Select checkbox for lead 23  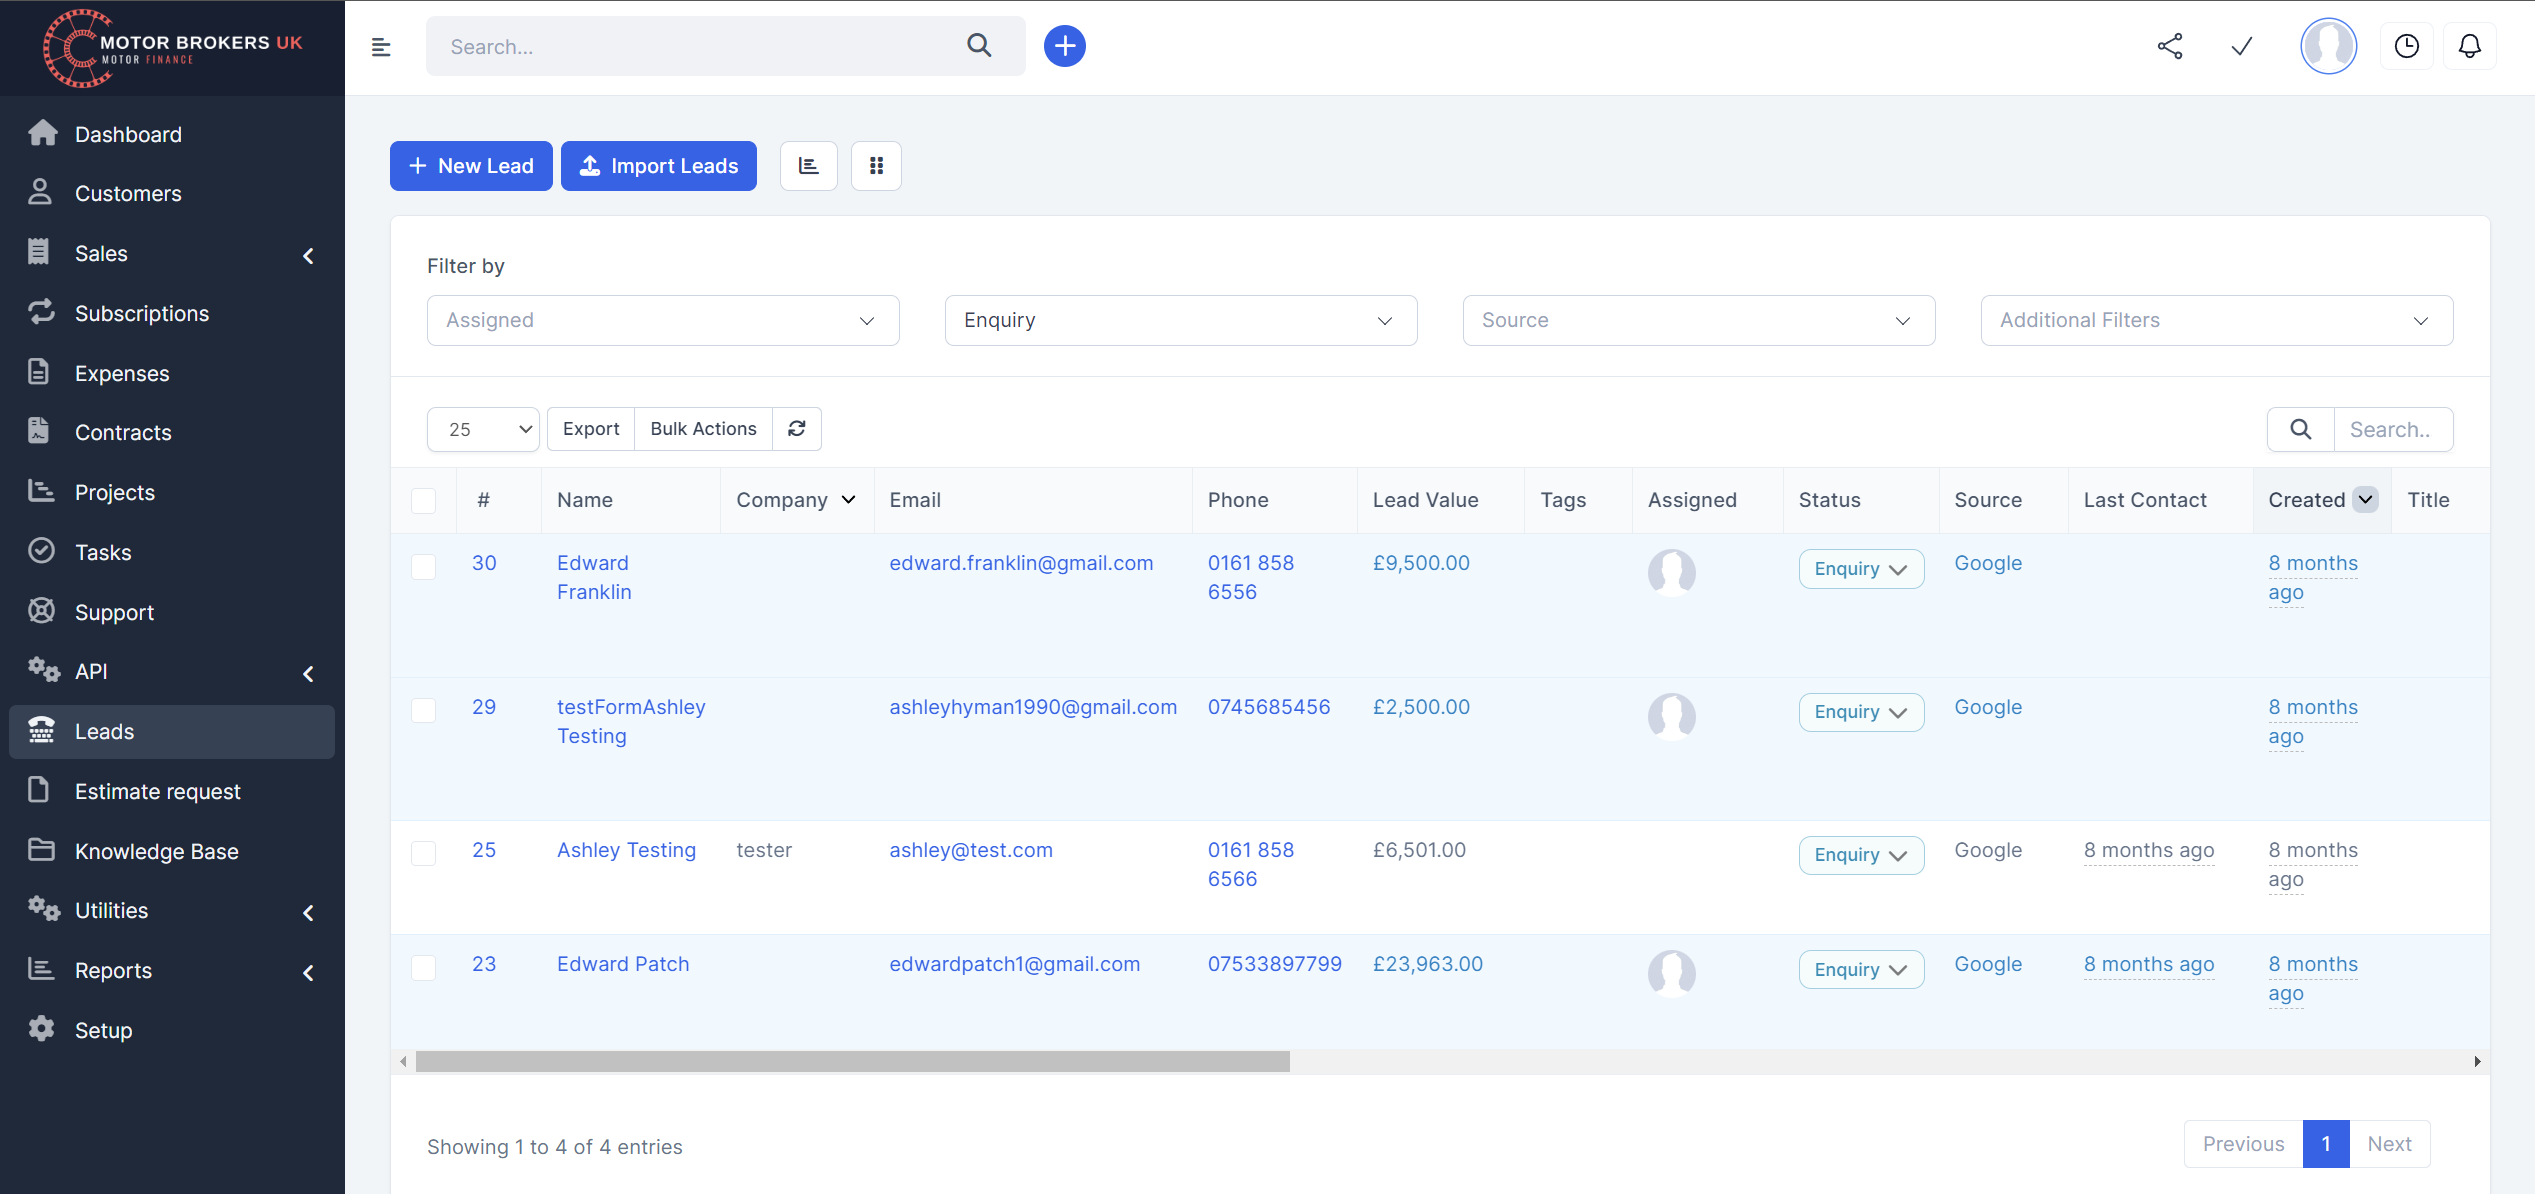tap(423, 967)
